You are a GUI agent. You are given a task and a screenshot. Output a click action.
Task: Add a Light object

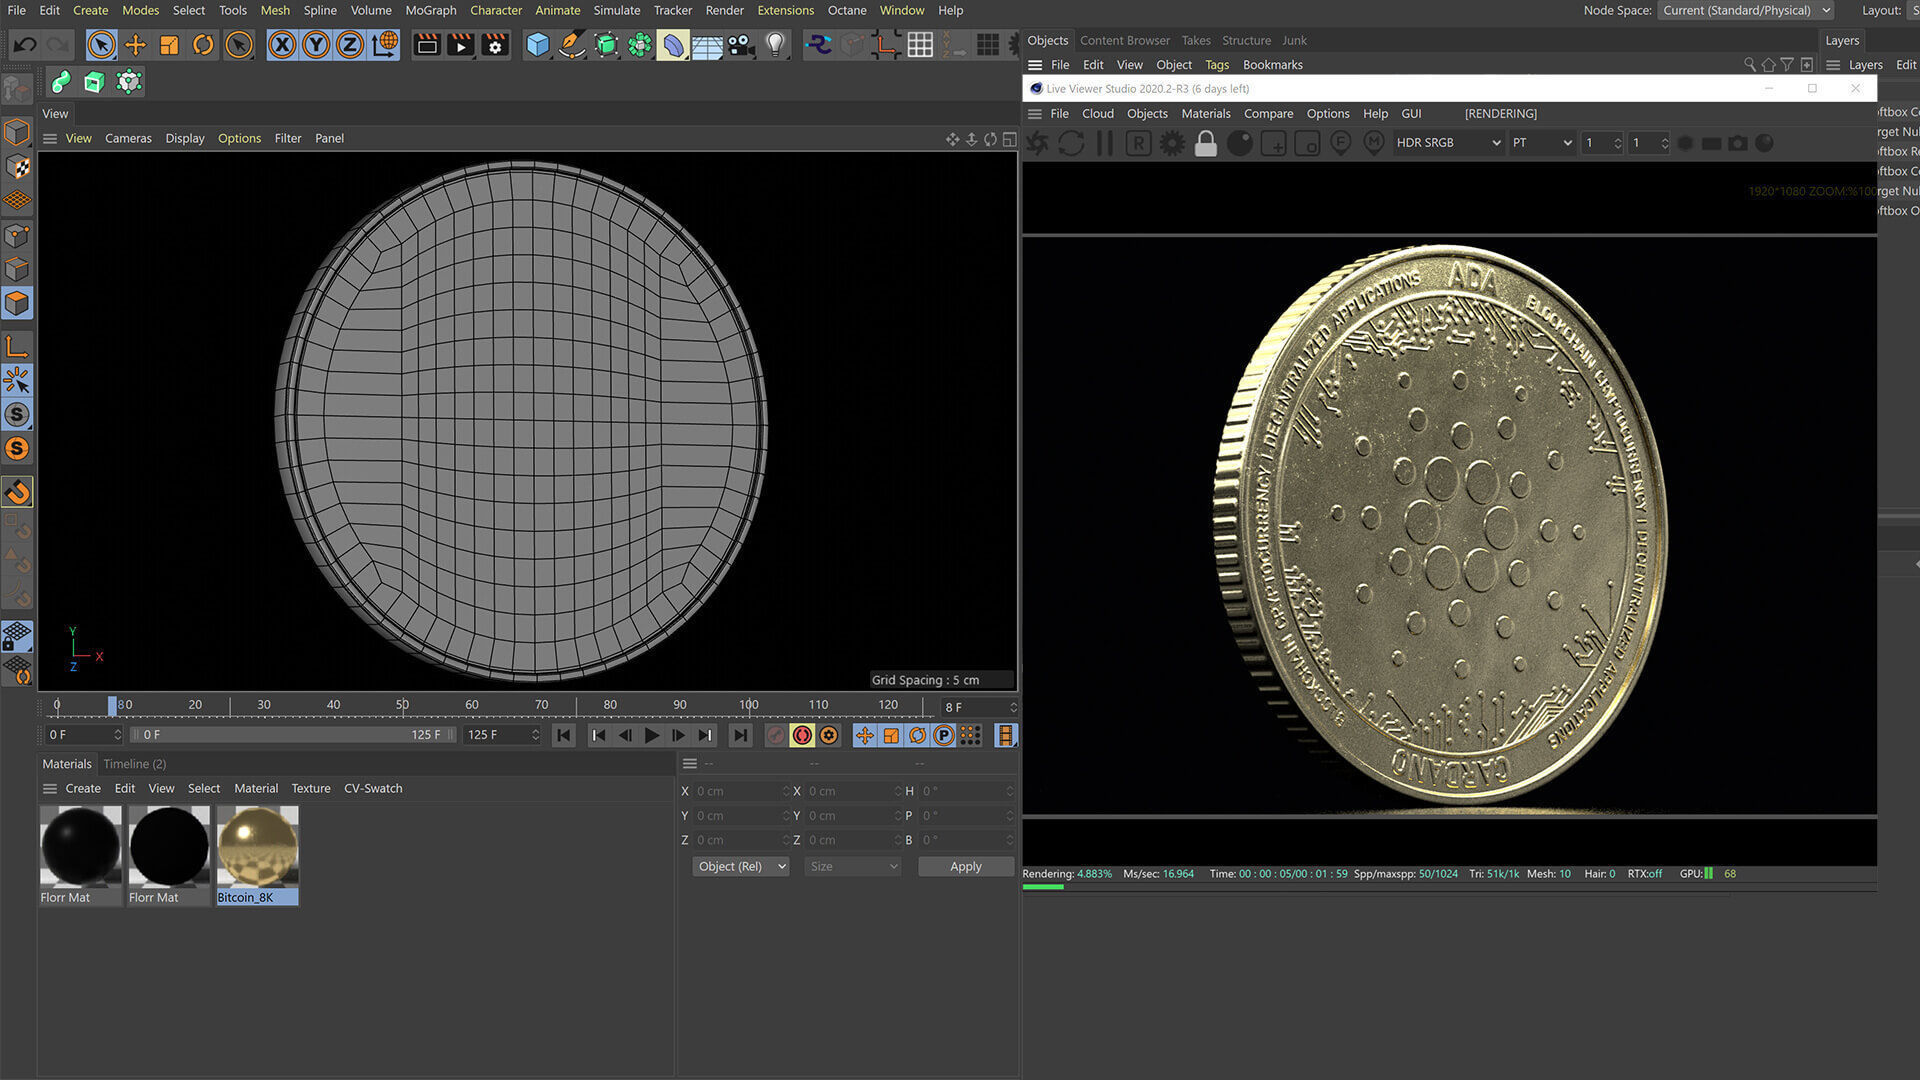tap(775, 45)
